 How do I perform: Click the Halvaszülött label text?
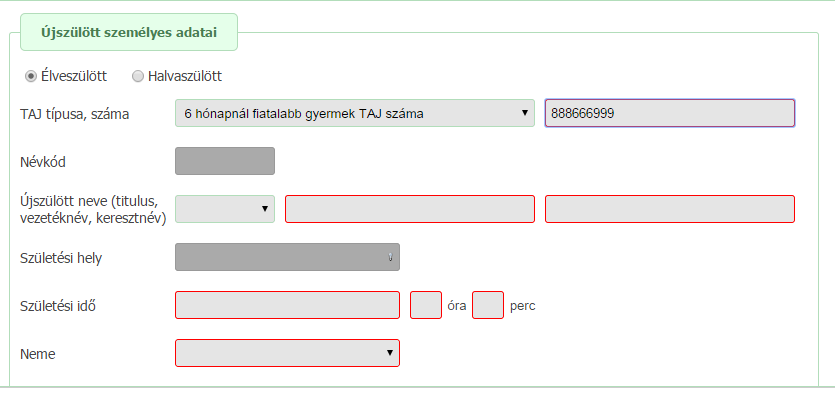[x=185, y=76]
